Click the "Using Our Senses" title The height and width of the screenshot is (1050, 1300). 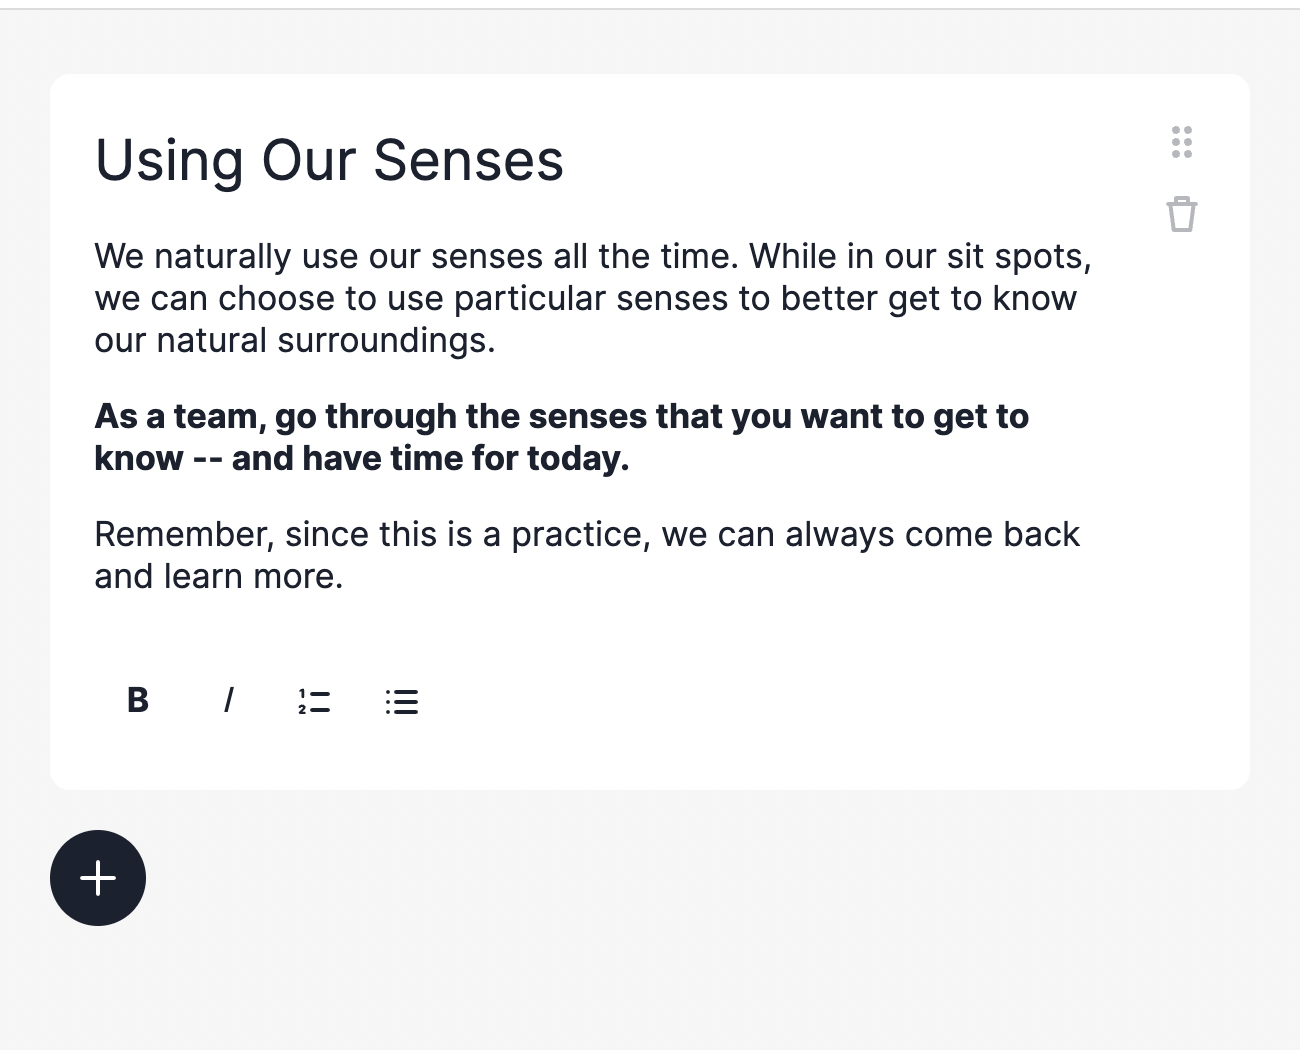[329, 160]
